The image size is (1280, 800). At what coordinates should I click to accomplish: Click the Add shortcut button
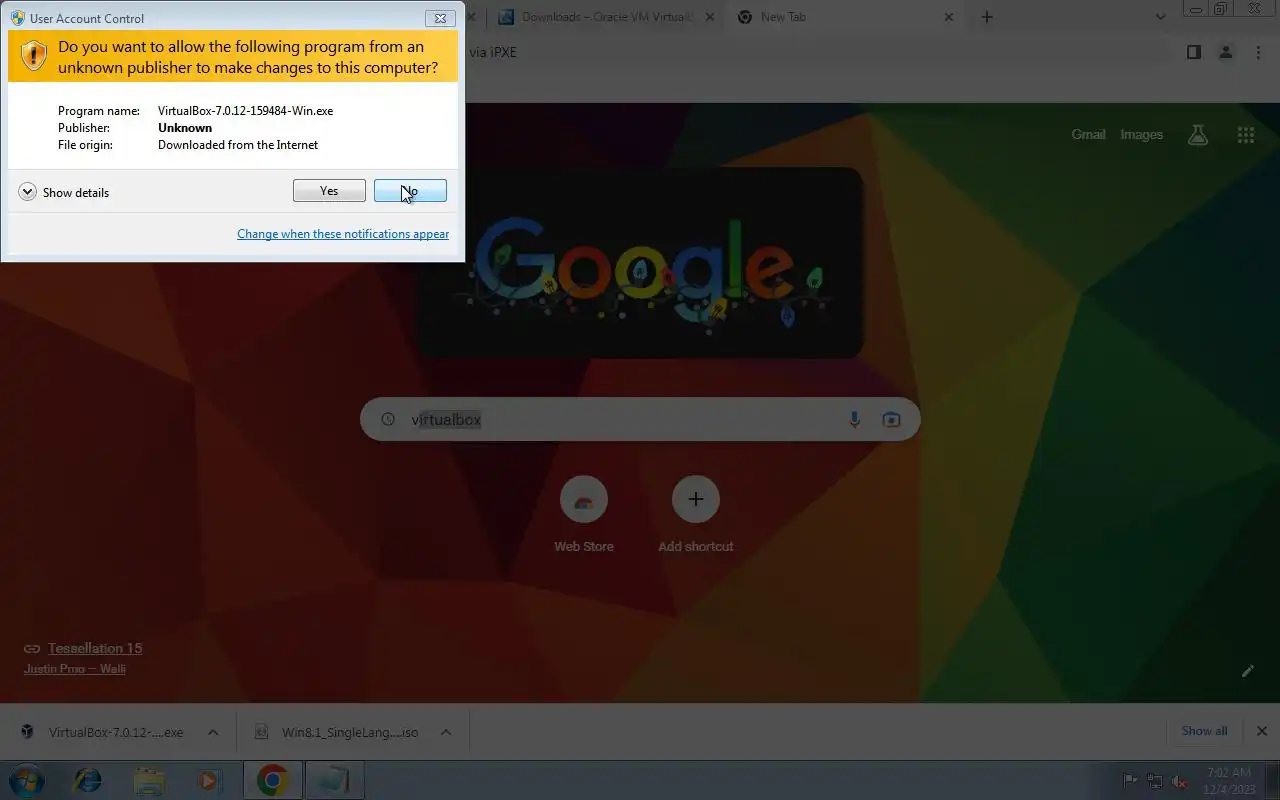coord(696,515)
